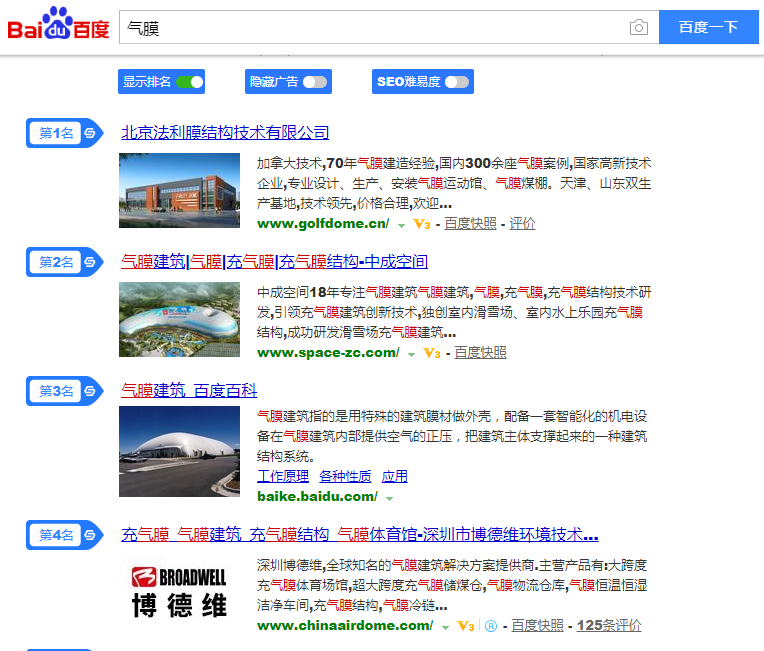Expand dropdown arrow after baike.baidu.com
The height and width of the screenshot is (651, 764).
[x=389, y=498]
